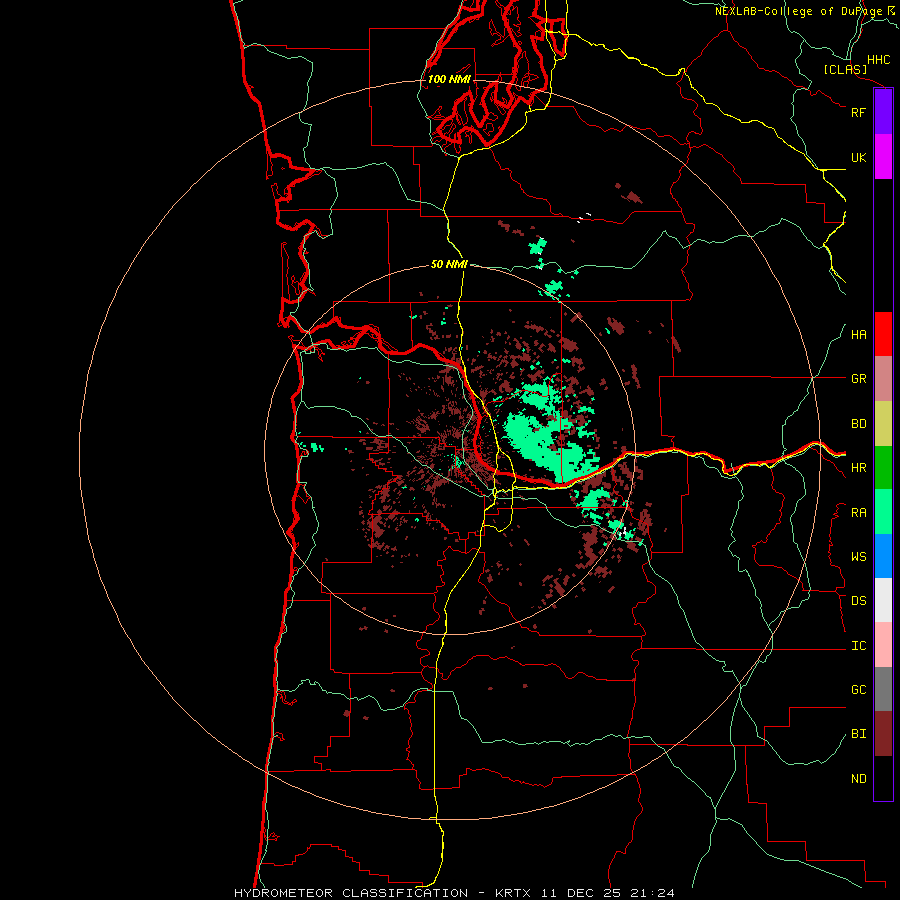Select the BD legend label
Screen dimensions: 900x900
pyautogui.click(x=858, y=424)
